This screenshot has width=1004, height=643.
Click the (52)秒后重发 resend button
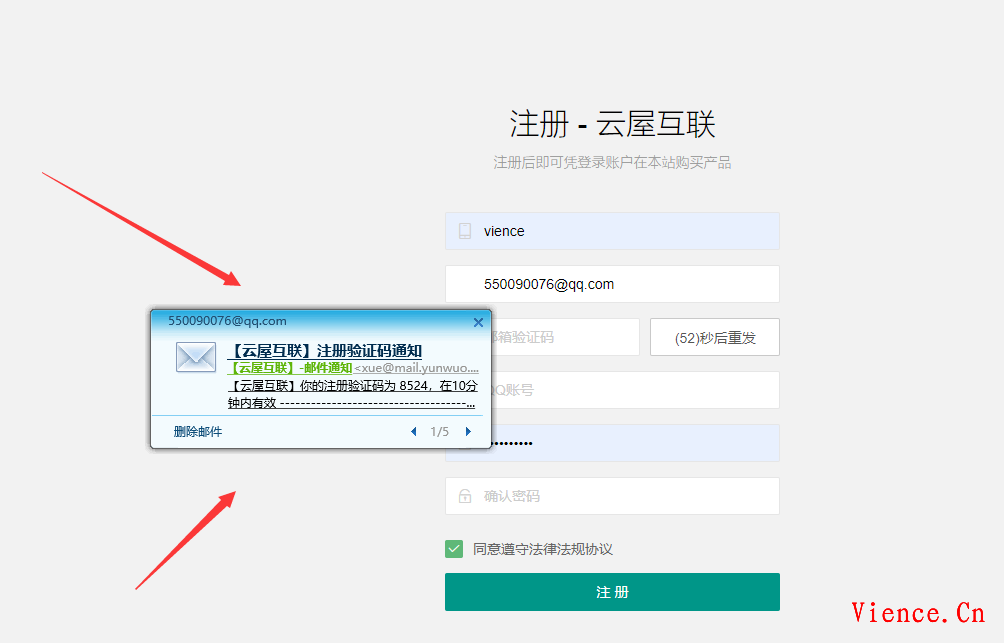pos(714,338)
